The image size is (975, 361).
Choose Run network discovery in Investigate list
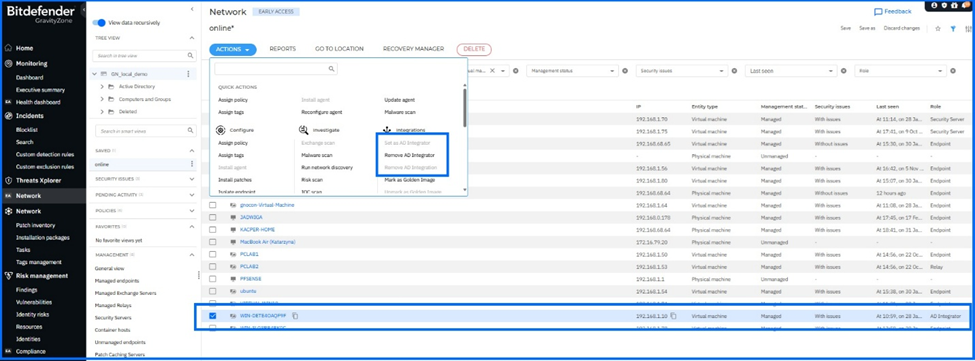pos(327,167)
